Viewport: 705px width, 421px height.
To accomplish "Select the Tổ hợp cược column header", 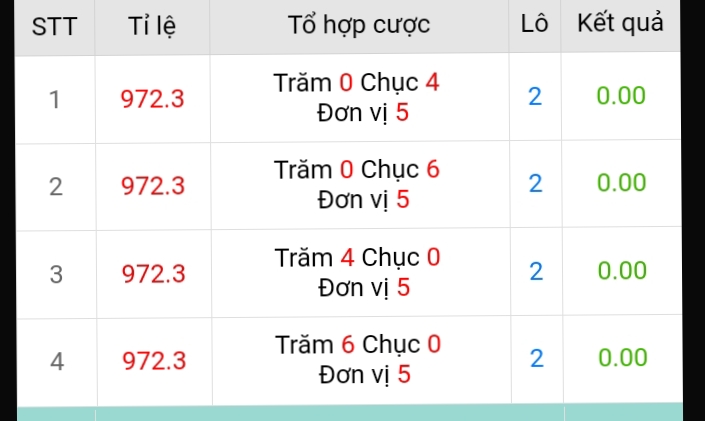I will coord(359,24).
